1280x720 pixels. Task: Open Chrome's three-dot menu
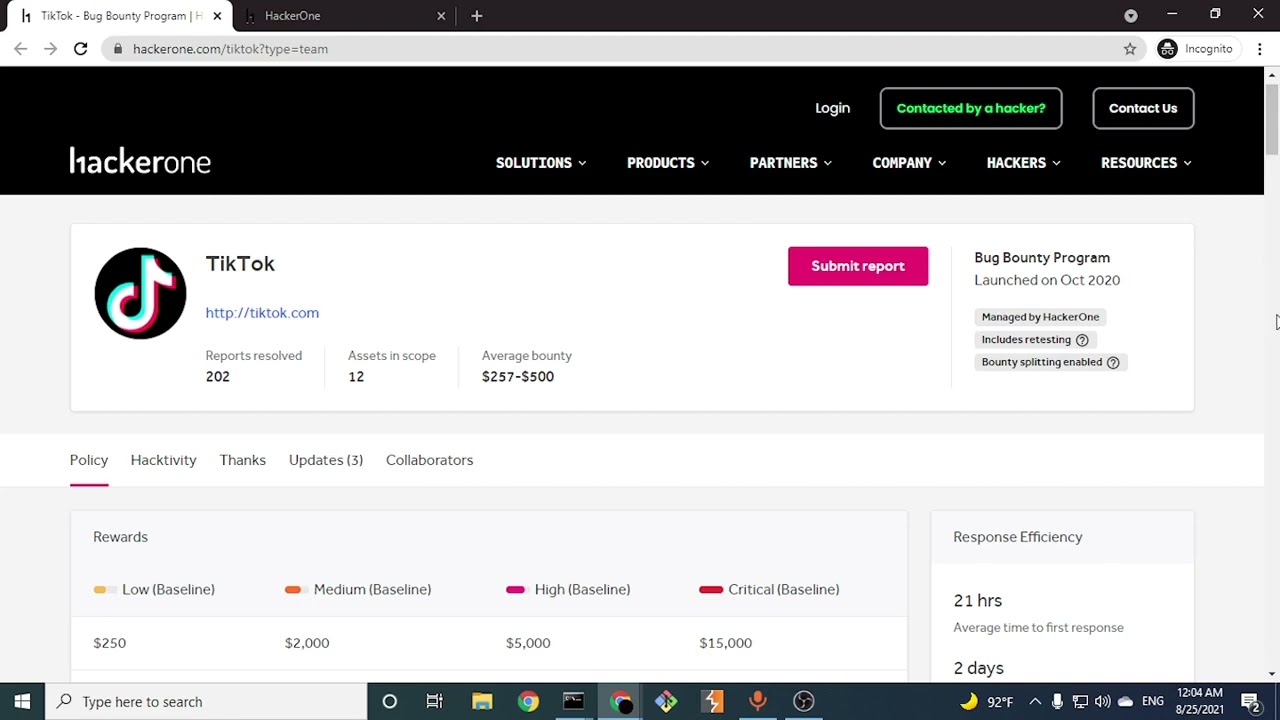coord(1260,49)
